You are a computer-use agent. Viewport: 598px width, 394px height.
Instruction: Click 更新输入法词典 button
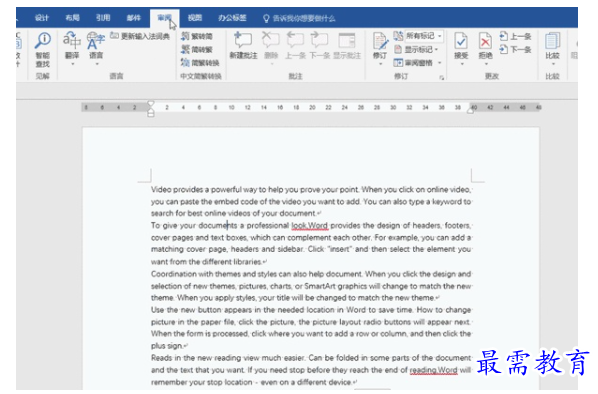pos(140,36)
